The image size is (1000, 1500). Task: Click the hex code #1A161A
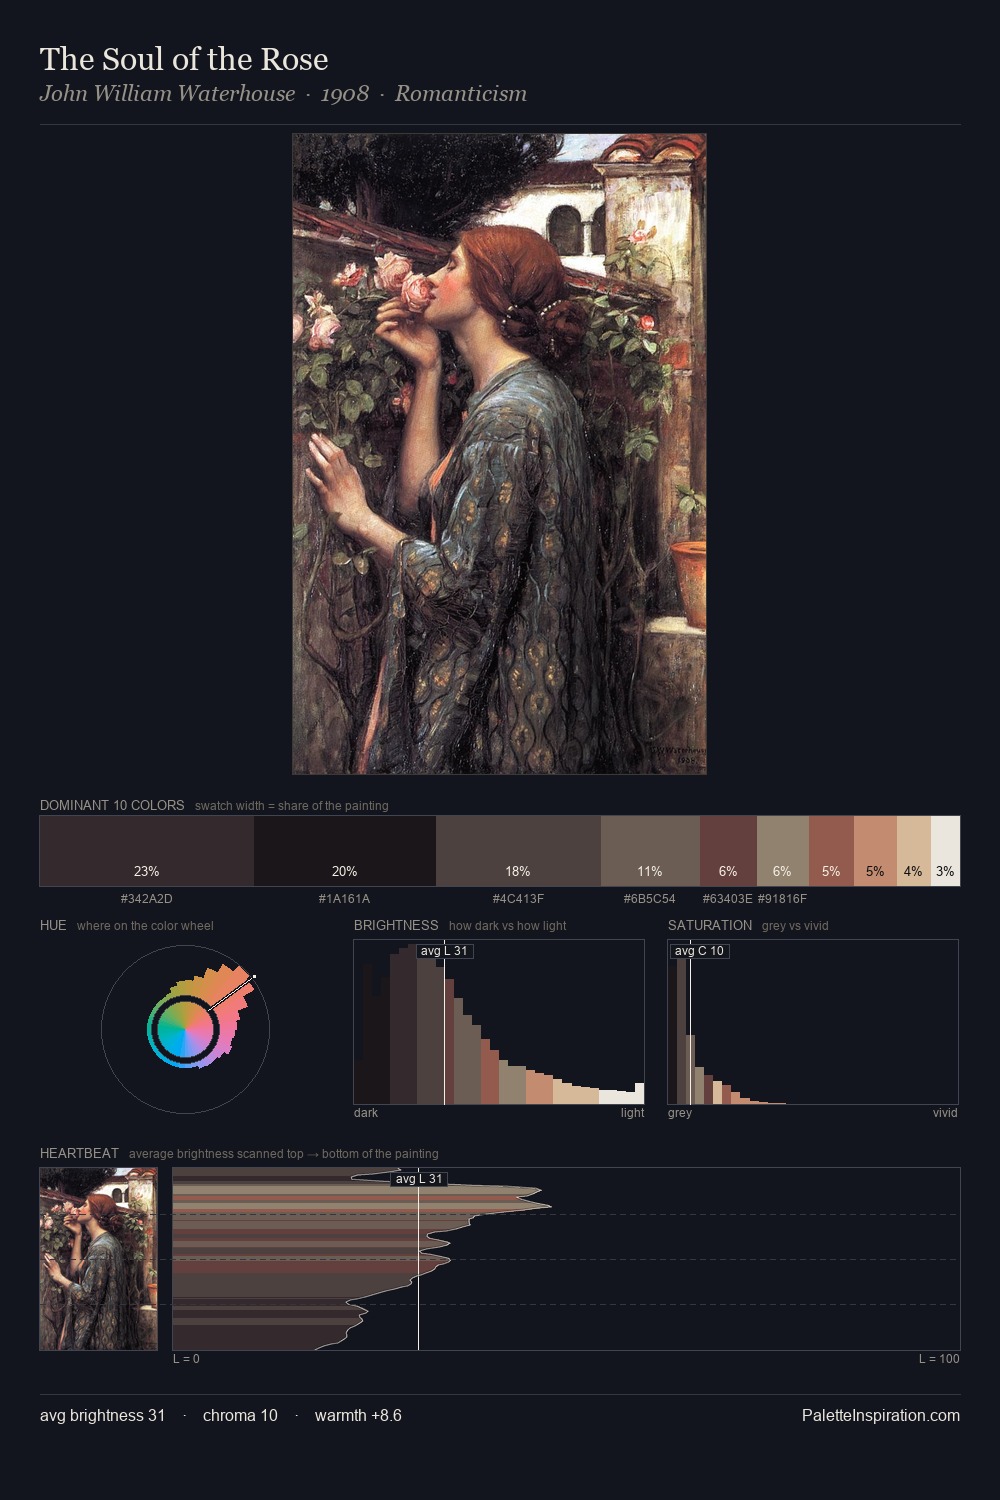pyautogui.click(x=344, y=899)
